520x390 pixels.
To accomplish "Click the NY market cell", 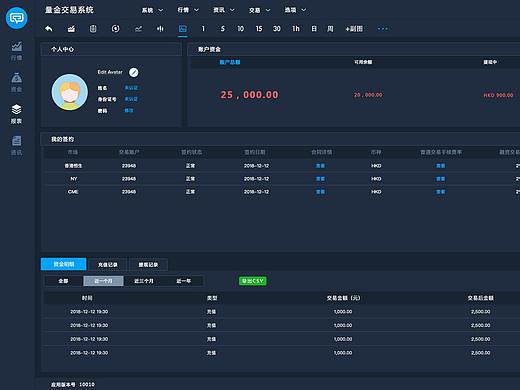I will coord(74,179).
